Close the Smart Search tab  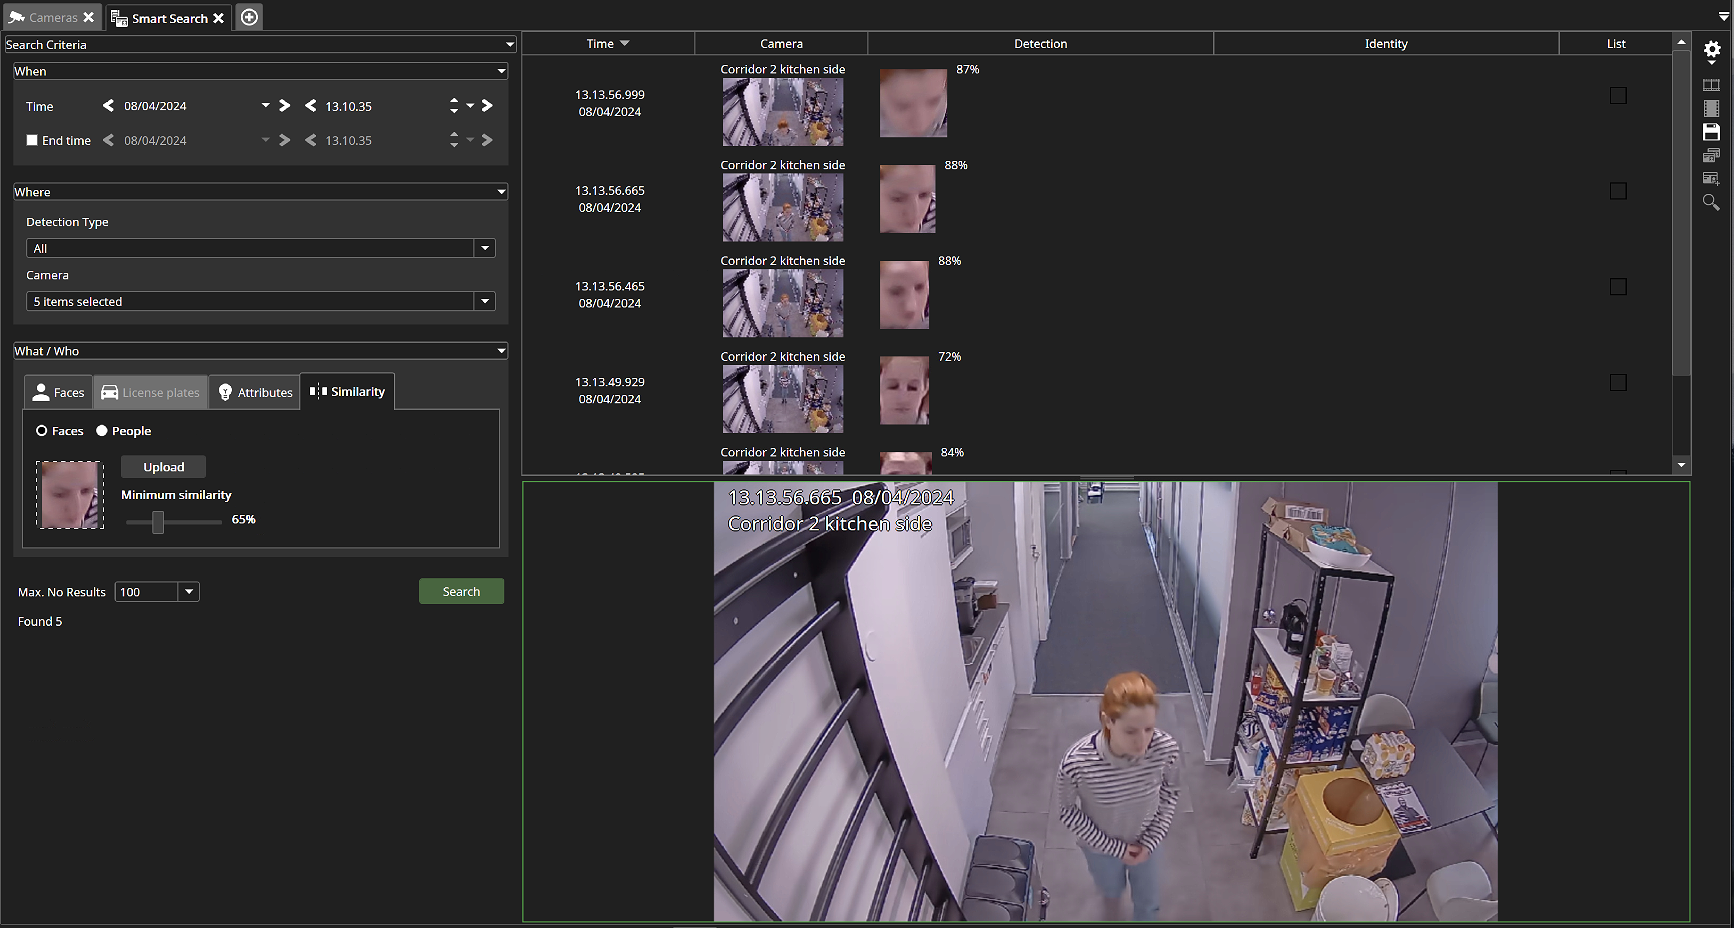coord(219,18)
